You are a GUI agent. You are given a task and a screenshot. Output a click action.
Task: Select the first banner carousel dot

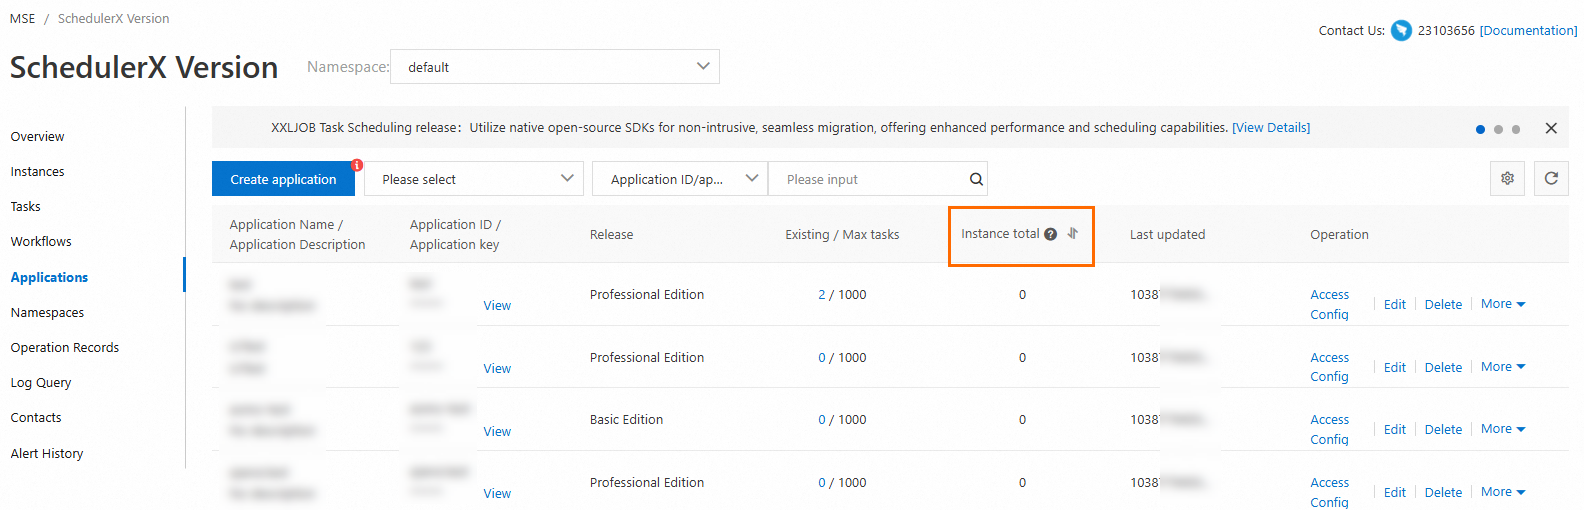1480,129
